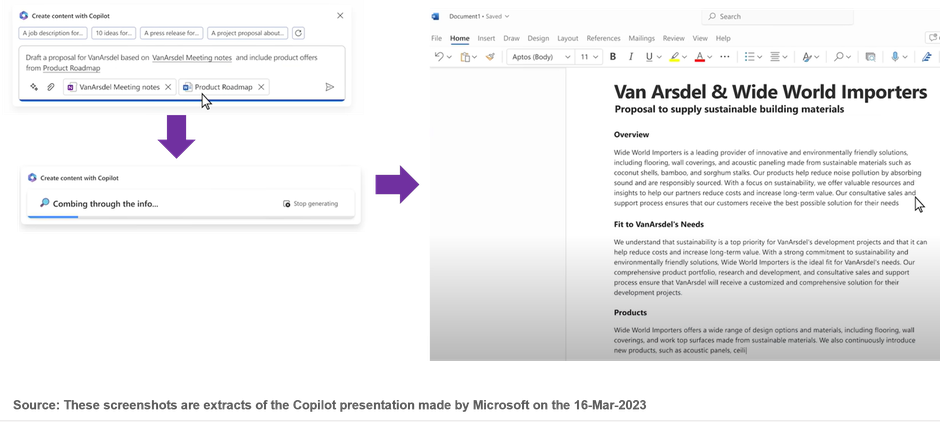Switch to the Mailings tab
This screenshot has height=422, width=940.
(641, 38)
